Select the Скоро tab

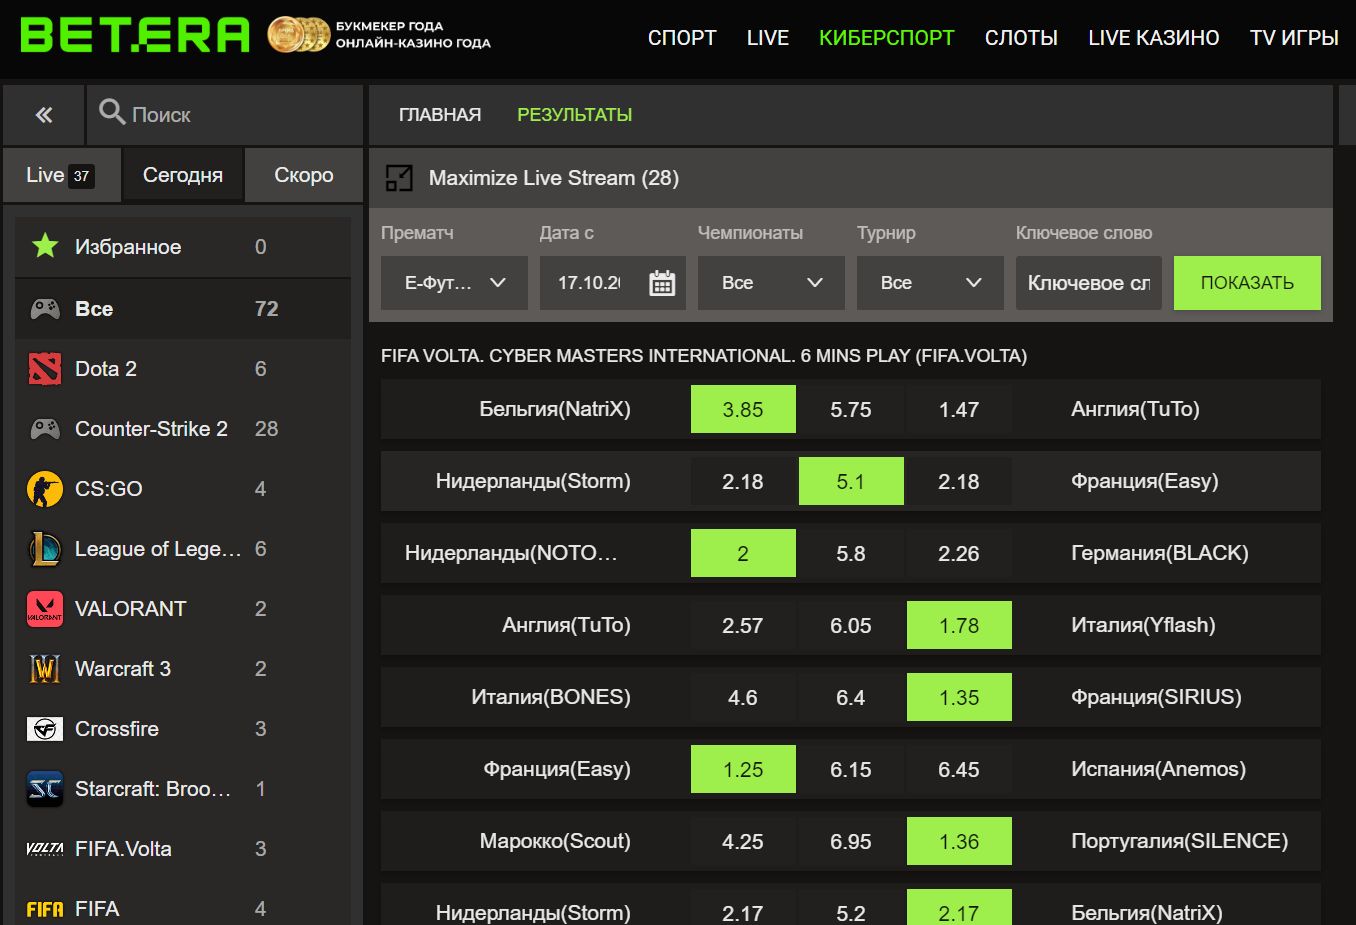pyautogui.click(x=304, y=175)
